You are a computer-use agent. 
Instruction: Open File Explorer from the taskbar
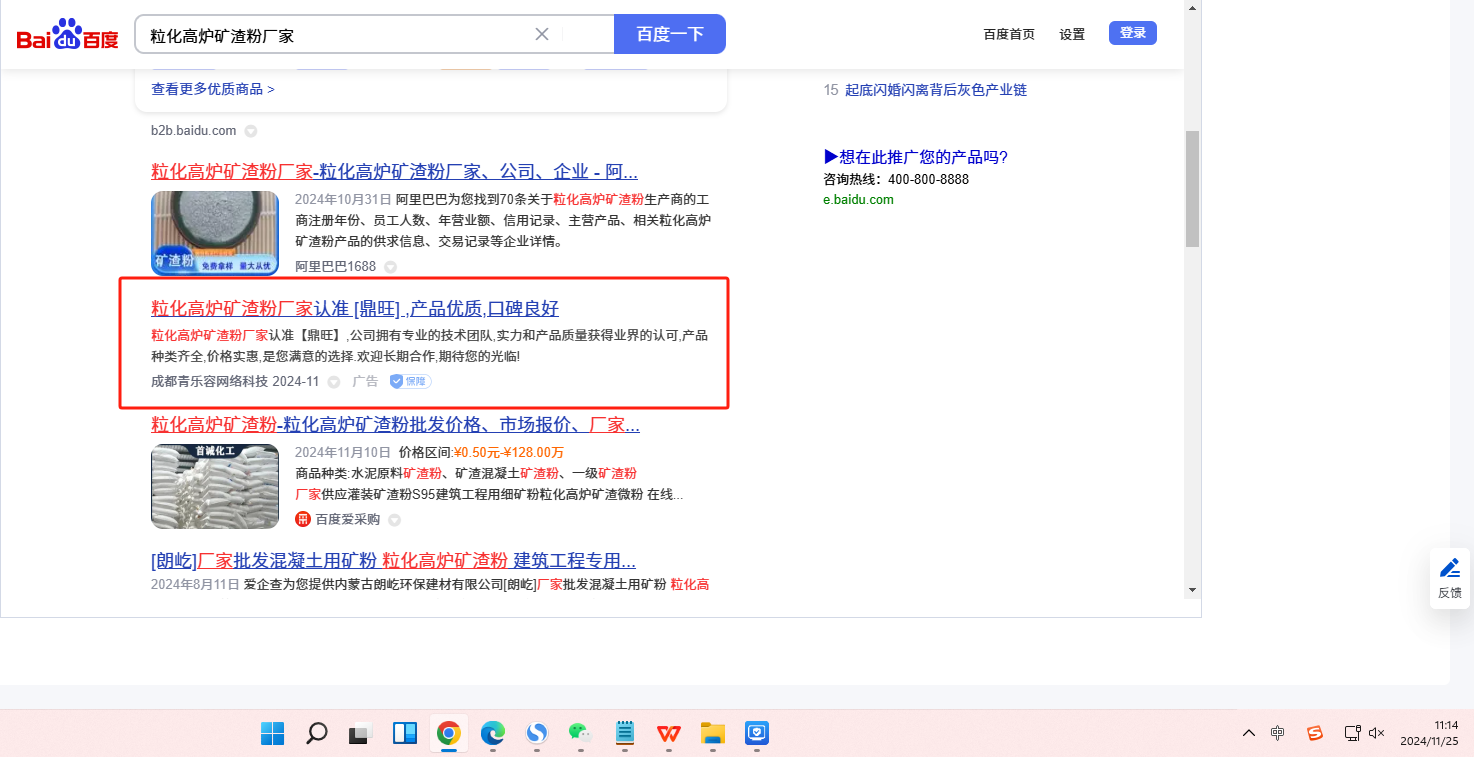pos(712,733)
